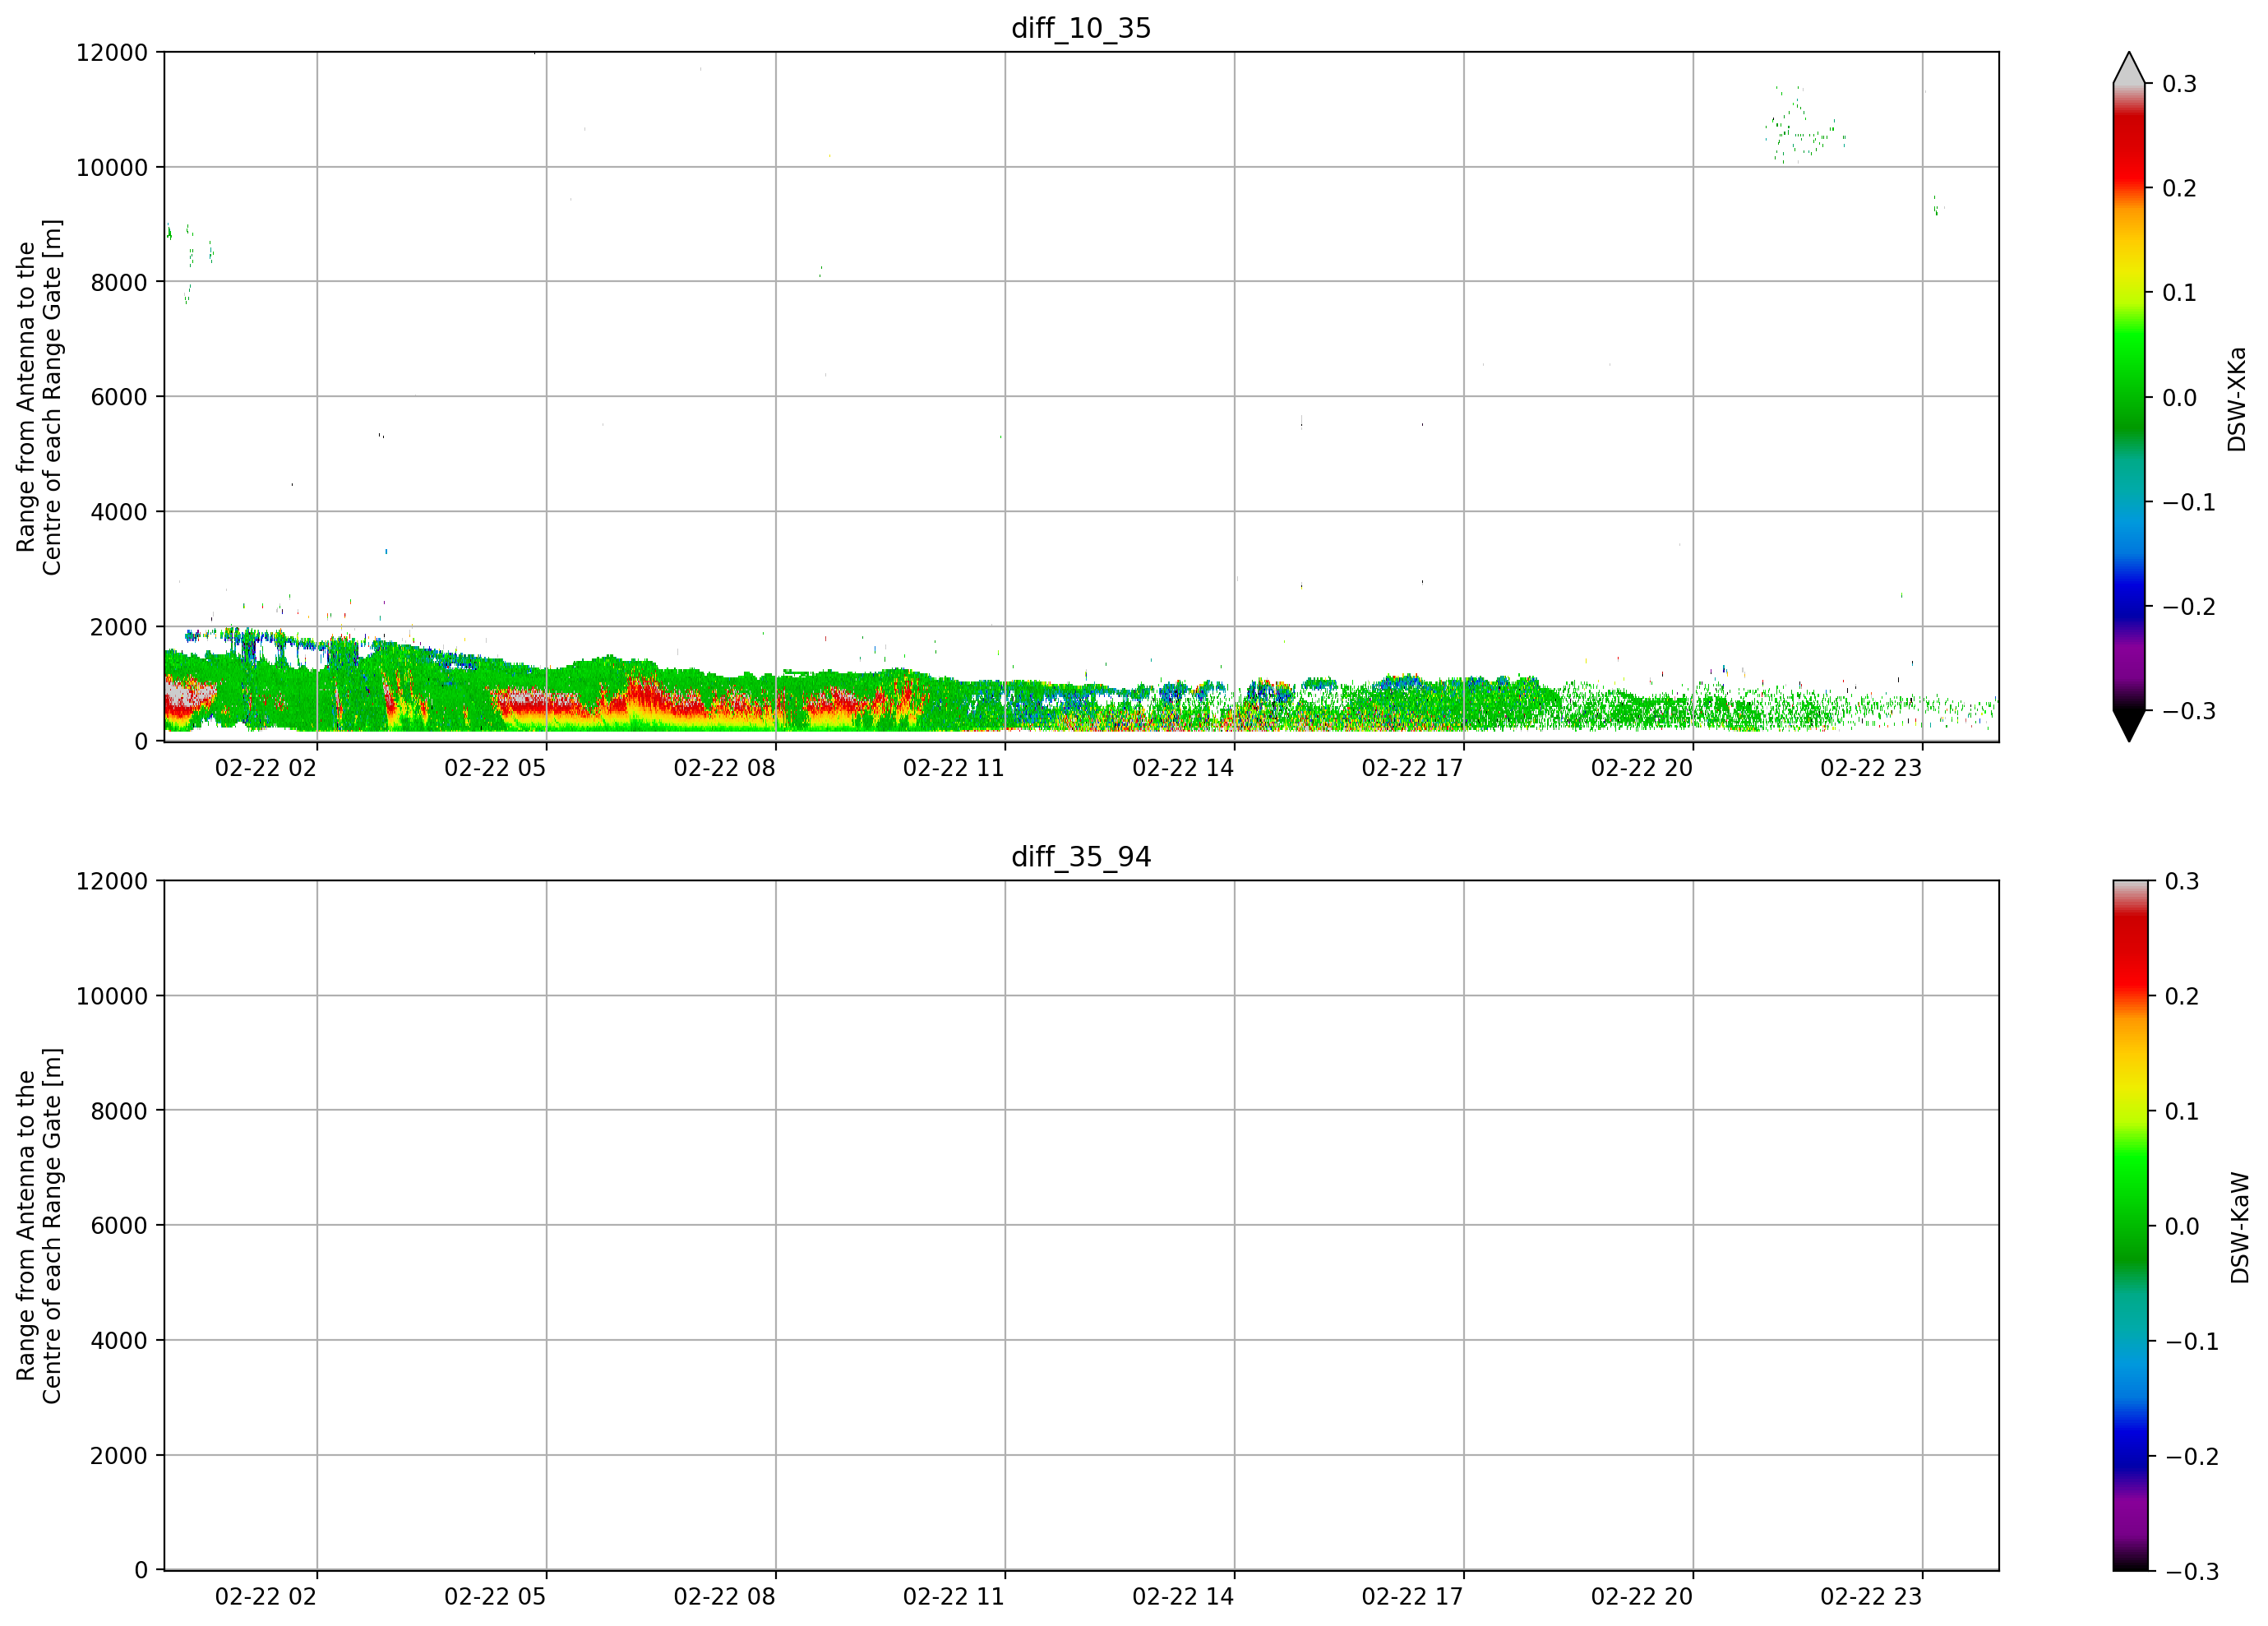
Task: Select the "DSW-XKa" colorbar label
Action: coord(2237,399)
